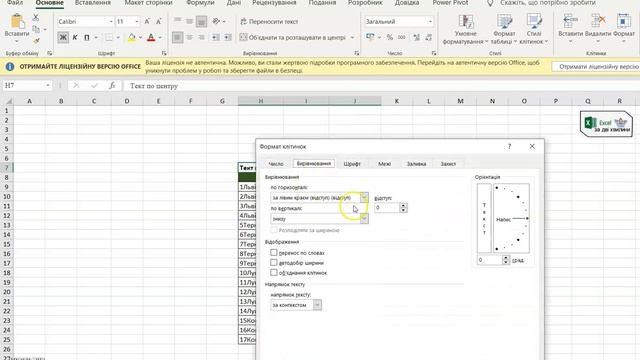Switch to Межі tab in dialog
The height and width of the screenshot is (360, 640).
click(384, 164)
